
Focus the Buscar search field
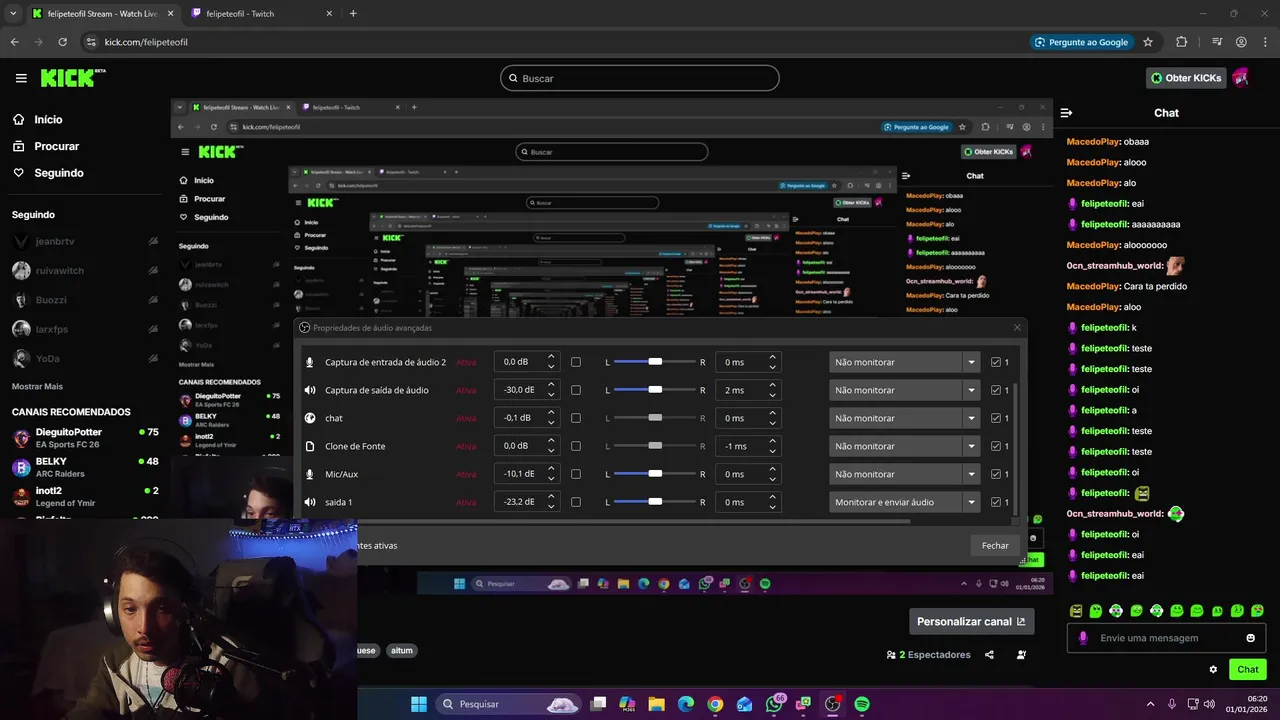640,78
